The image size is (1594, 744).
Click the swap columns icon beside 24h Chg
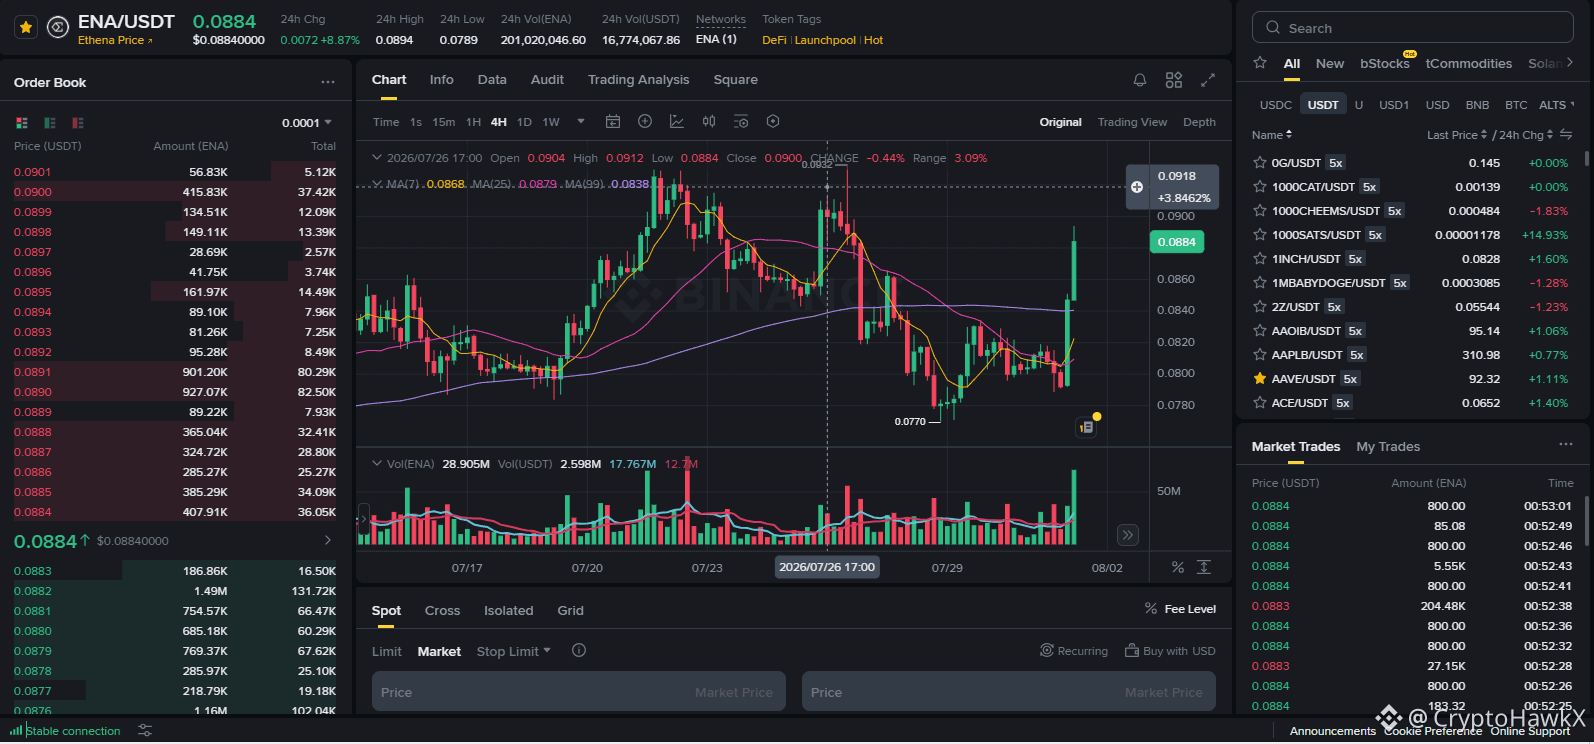click(x=1566, y=134)
